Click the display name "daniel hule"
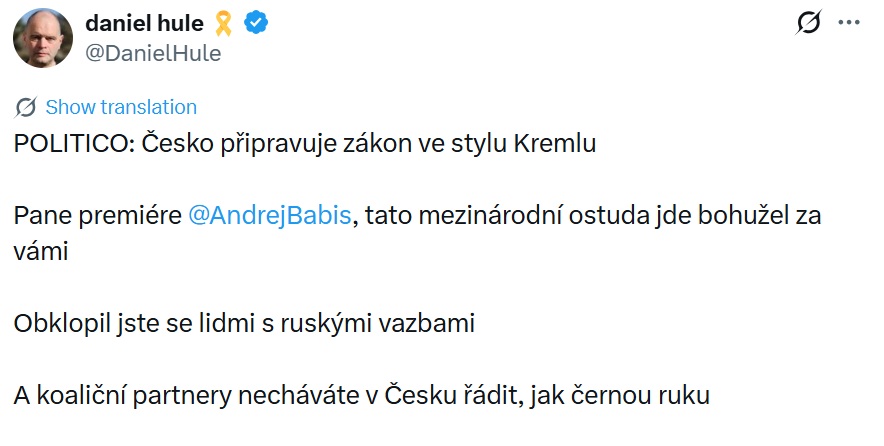The height and width of the screenshot is (446, 884). (x=144, y=24)
